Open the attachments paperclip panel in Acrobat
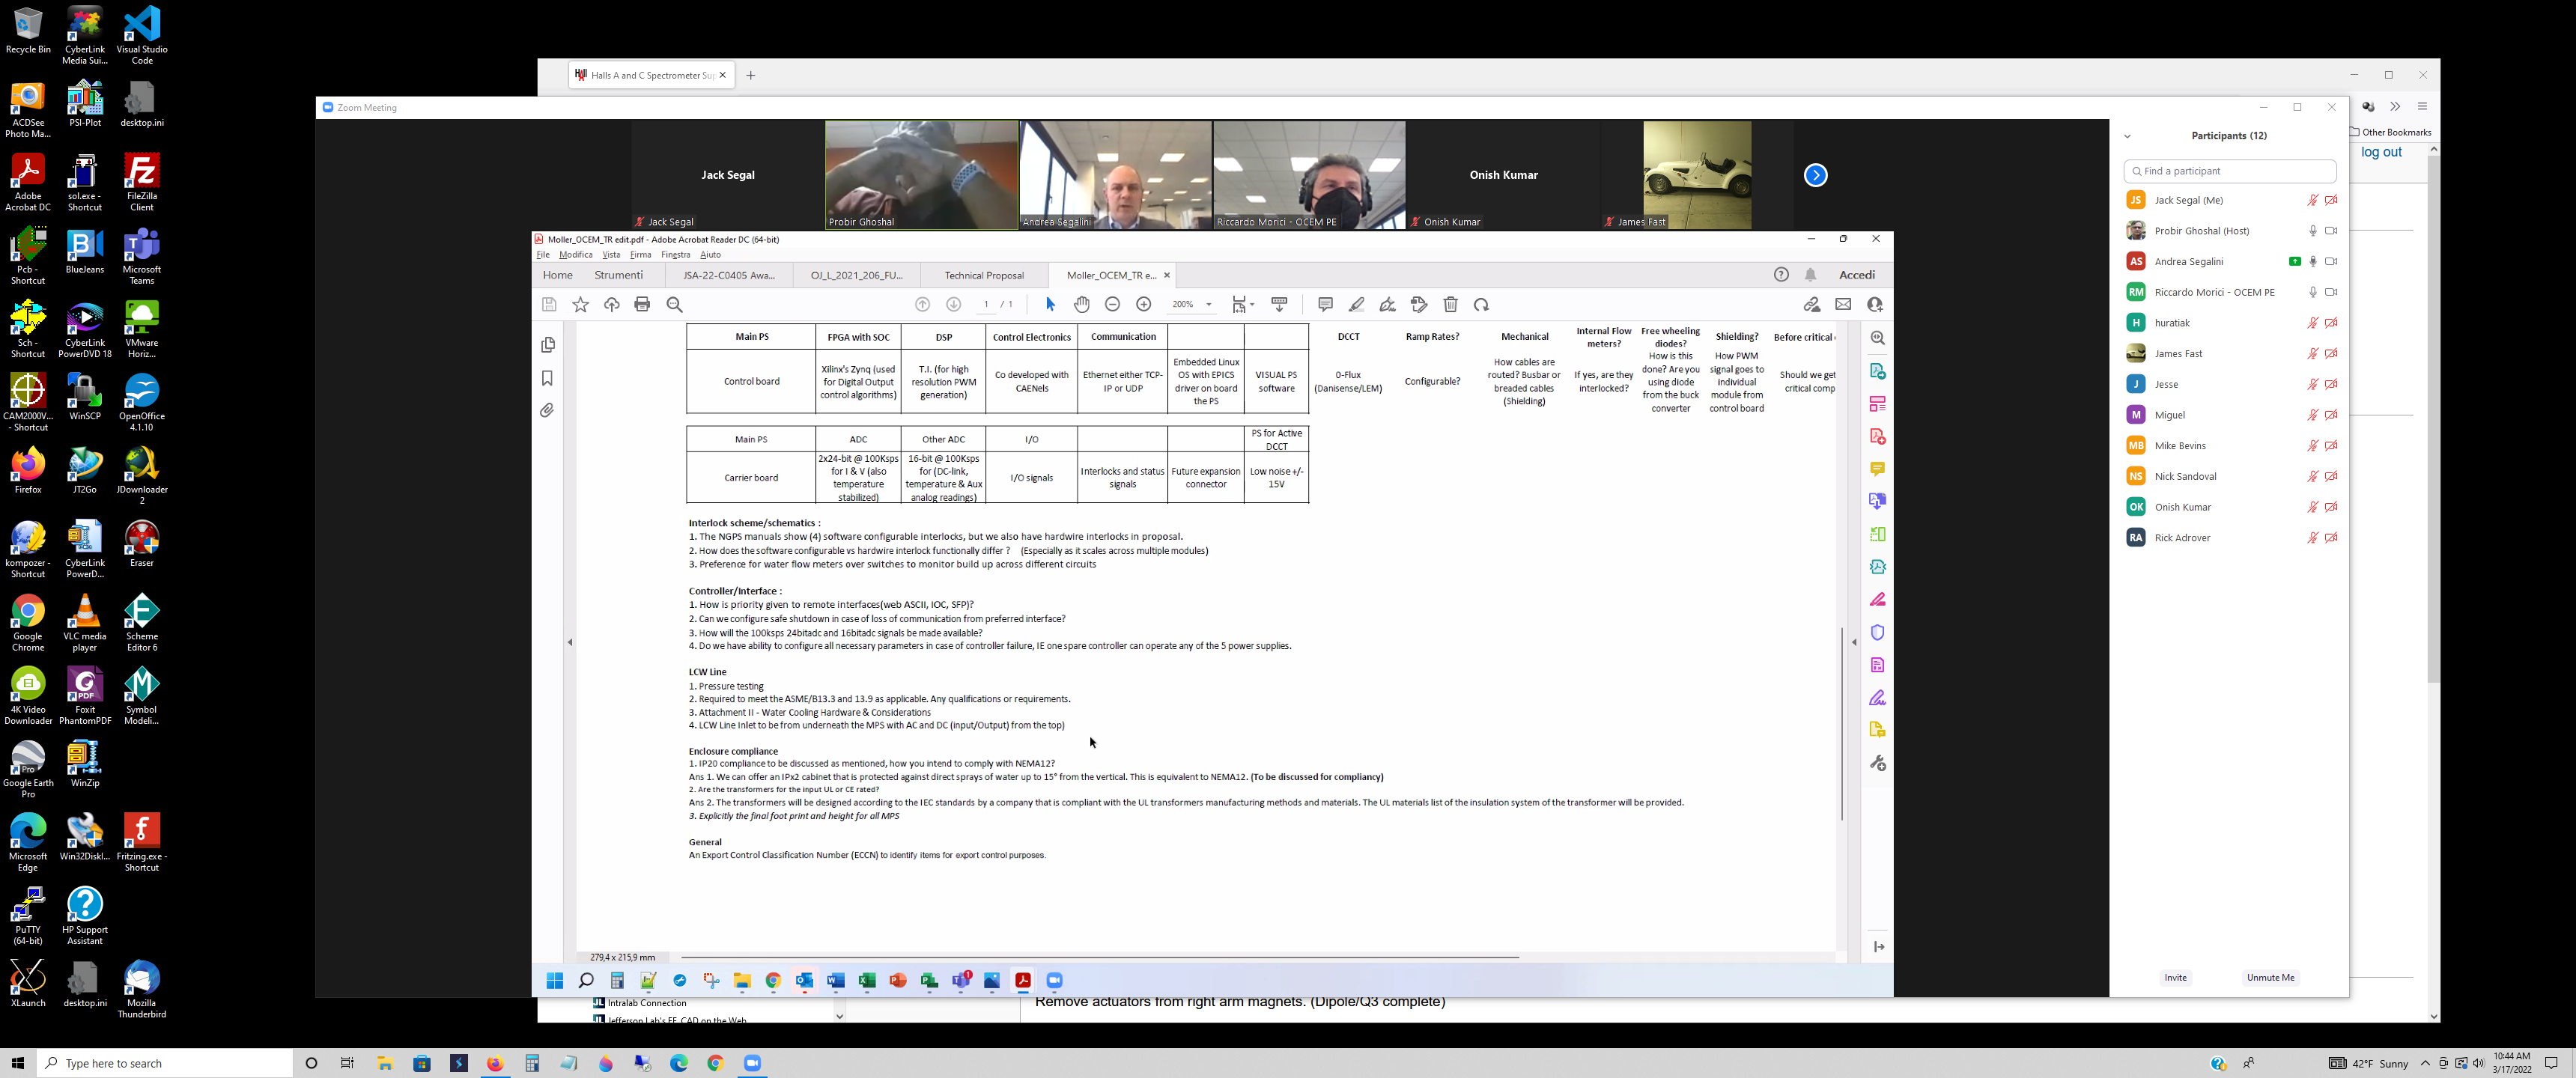 pos(547,410)
